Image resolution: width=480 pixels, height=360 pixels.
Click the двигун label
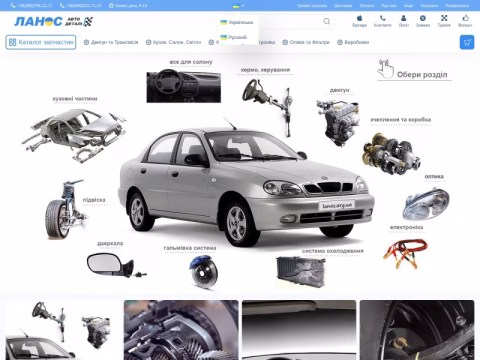point(340,90)
